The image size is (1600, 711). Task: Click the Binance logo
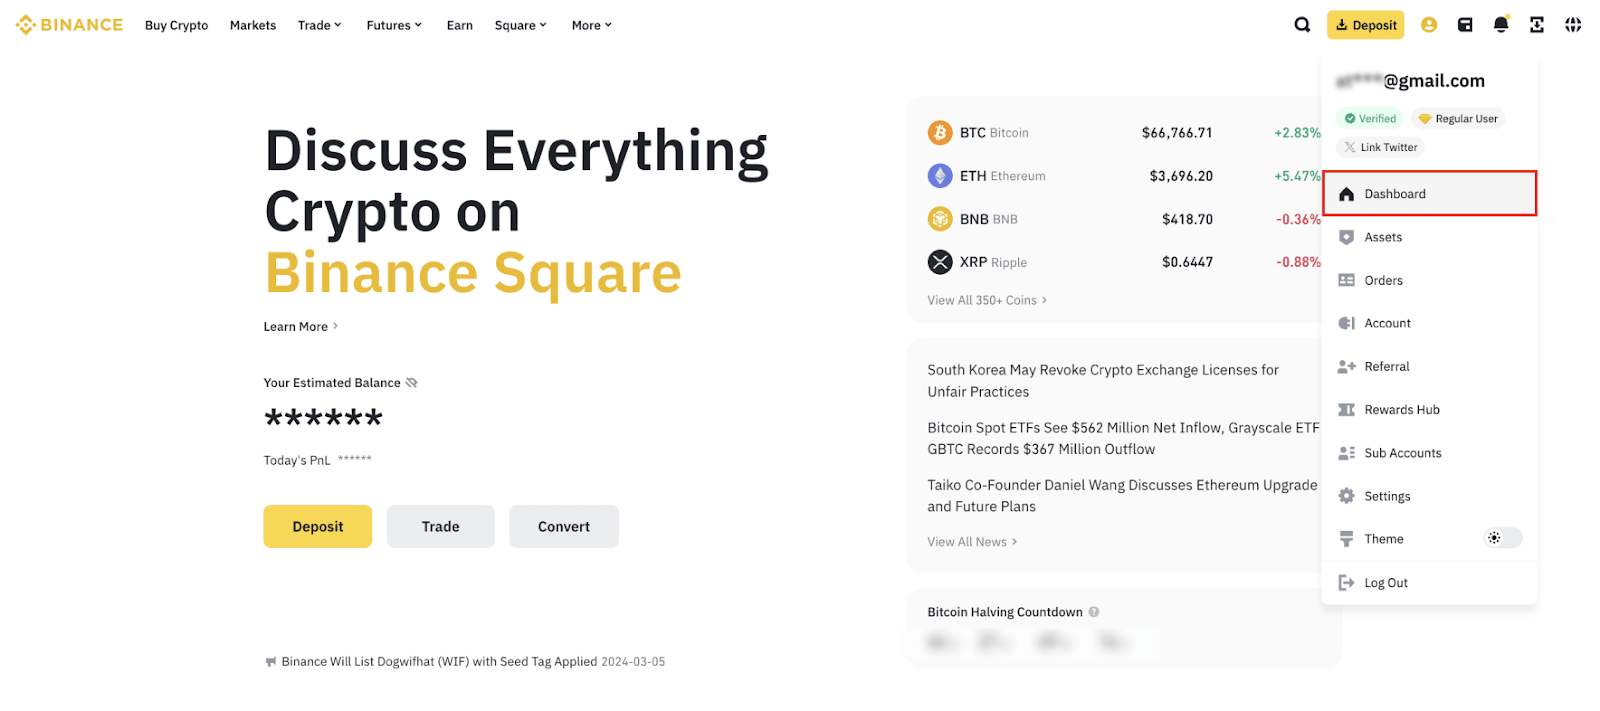tap(70, 25)
